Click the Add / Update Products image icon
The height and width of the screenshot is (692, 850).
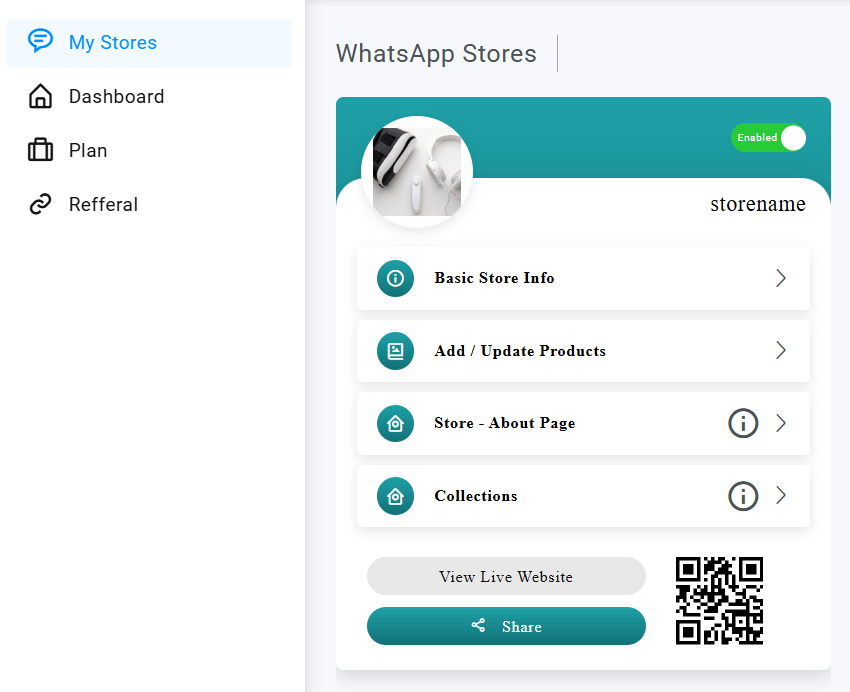coord(395,351)
